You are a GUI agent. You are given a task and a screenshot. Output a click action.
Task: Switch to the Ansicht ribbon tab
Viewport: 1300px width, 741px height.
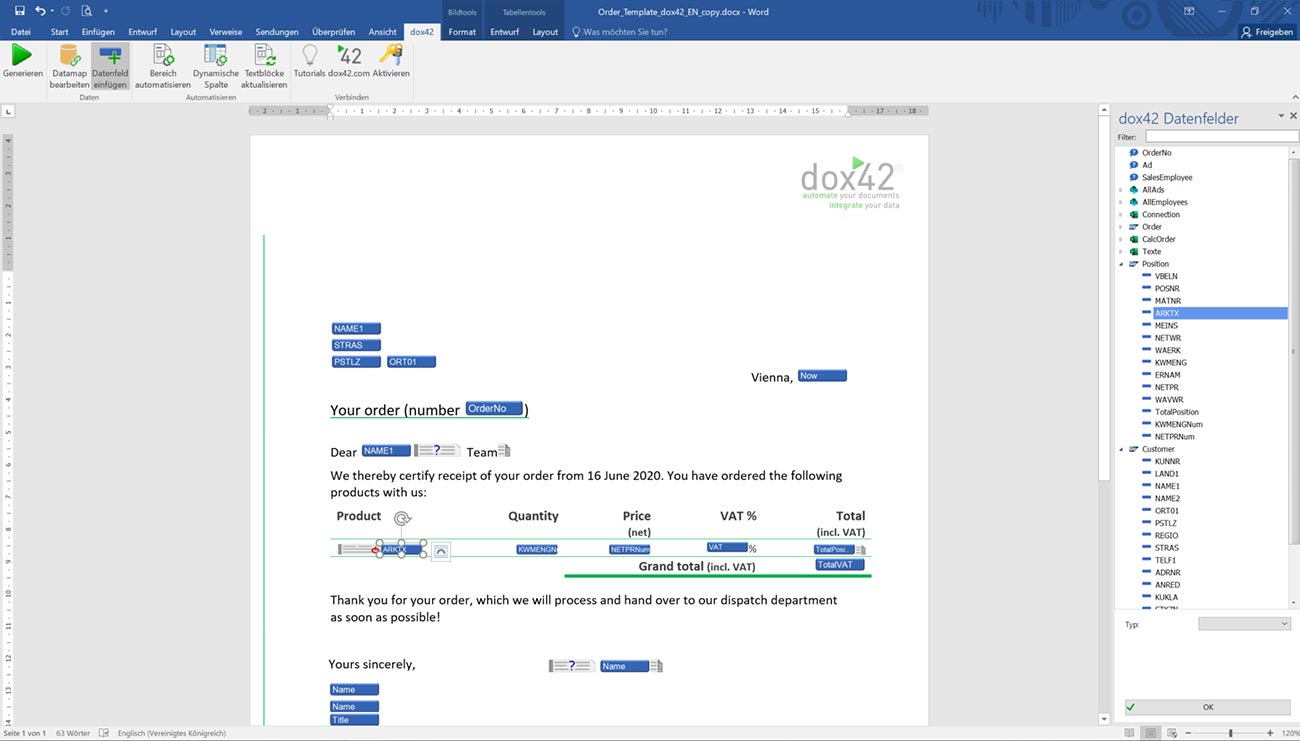point(383,32)
